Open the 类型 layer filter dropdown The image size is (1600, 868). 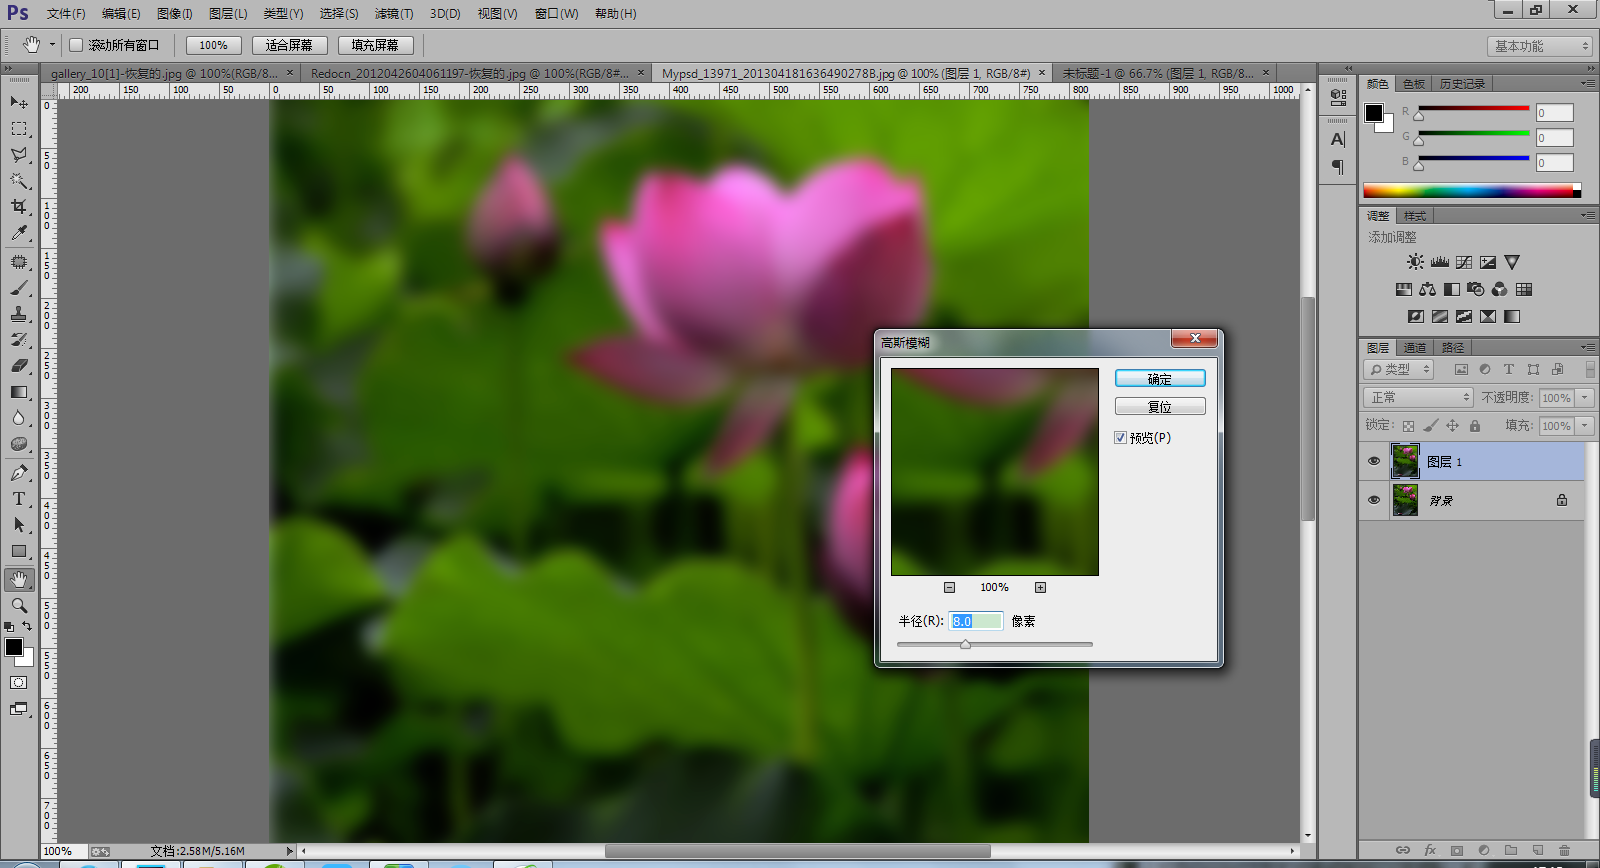(1398, 369)
